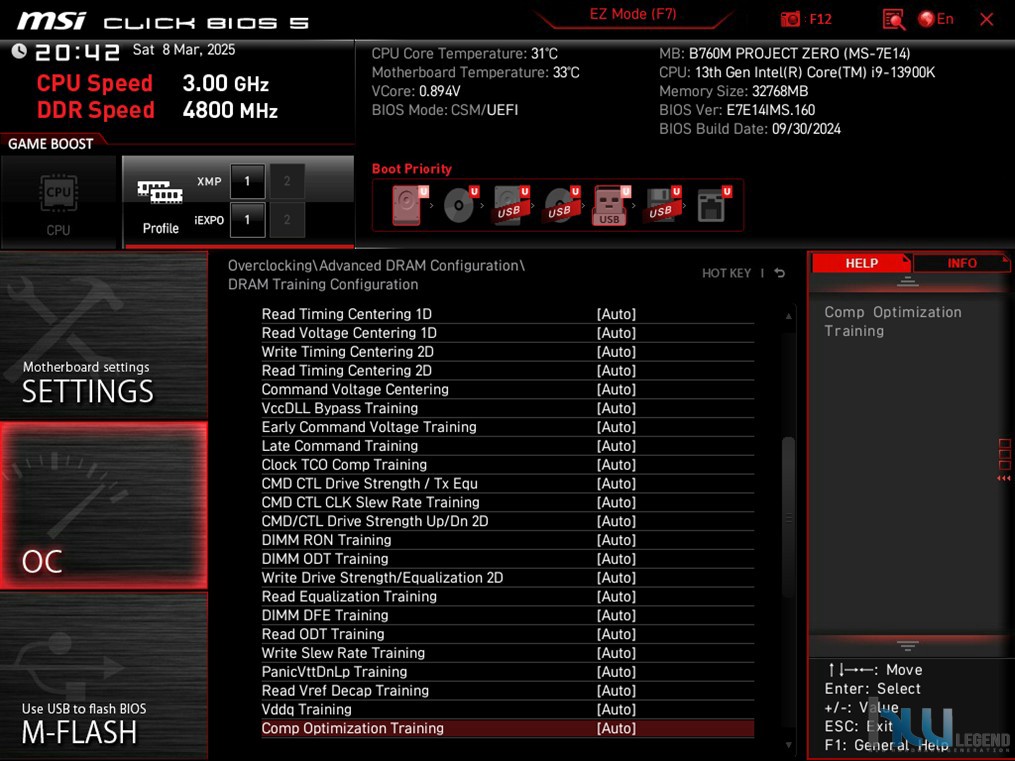
Task: Select Write Slew Rate Training row
Action: click(508, 653)
